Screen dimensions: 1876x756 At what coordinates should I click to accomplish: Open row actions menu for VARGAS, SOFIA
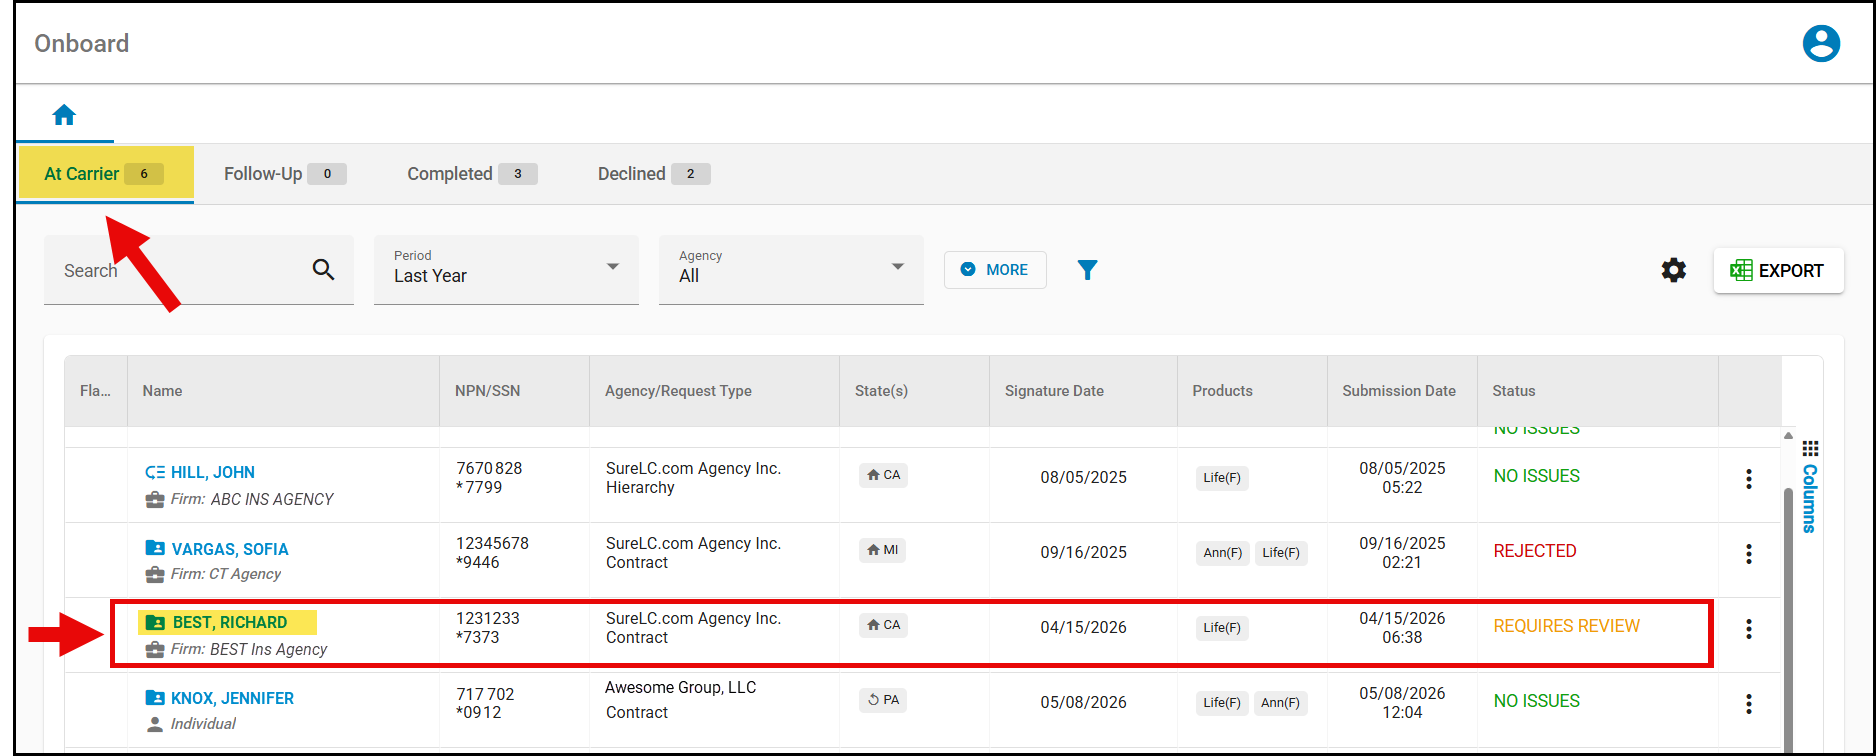point(1748,554)
